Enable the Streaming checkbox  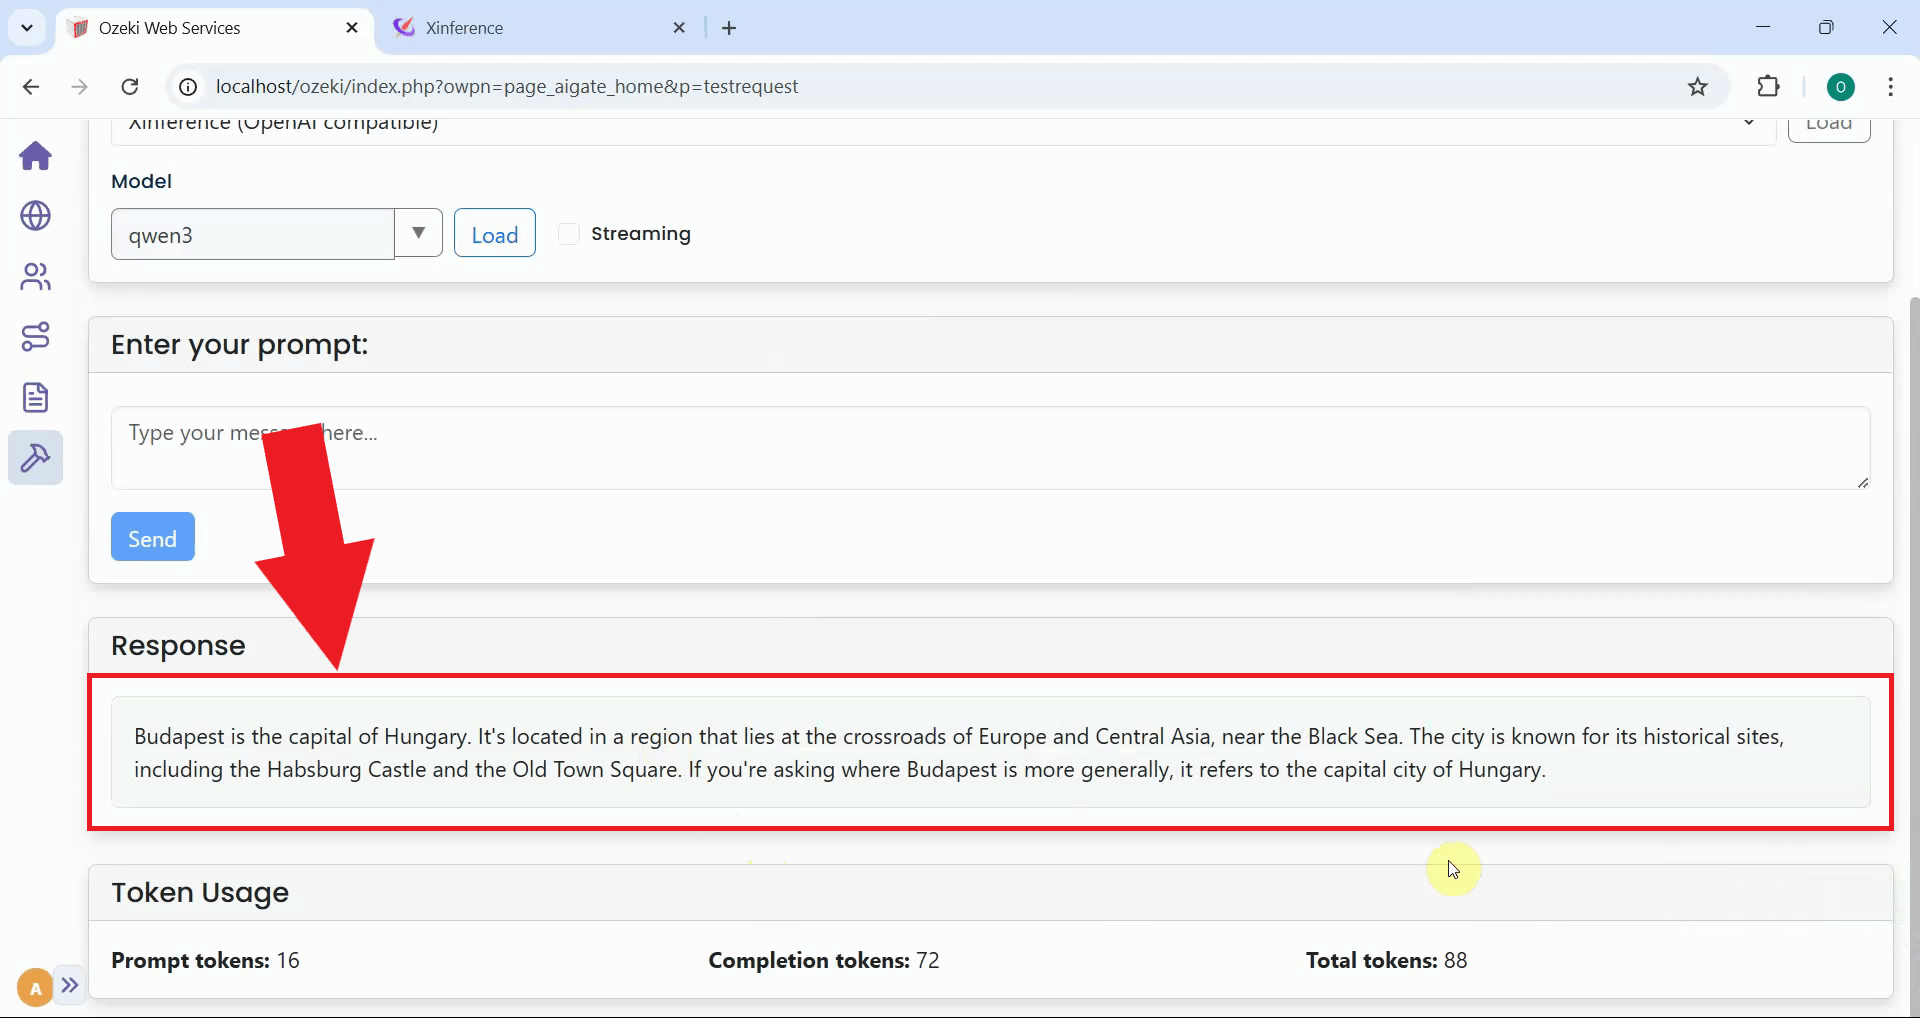569,233
